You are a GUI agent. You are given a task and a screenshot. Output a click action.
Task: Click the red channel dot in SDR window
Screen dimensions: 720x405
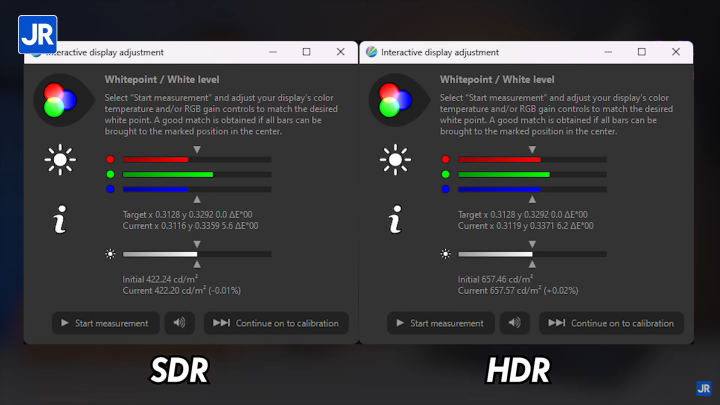click(x=110, y=159)
